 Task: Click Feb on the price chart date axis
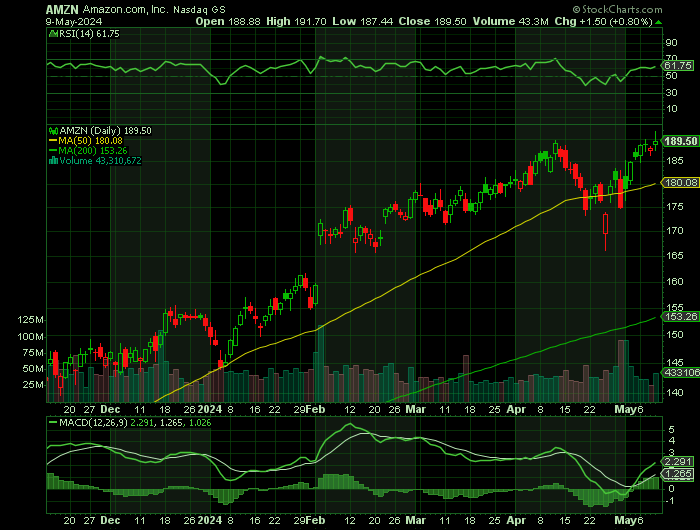316,409
